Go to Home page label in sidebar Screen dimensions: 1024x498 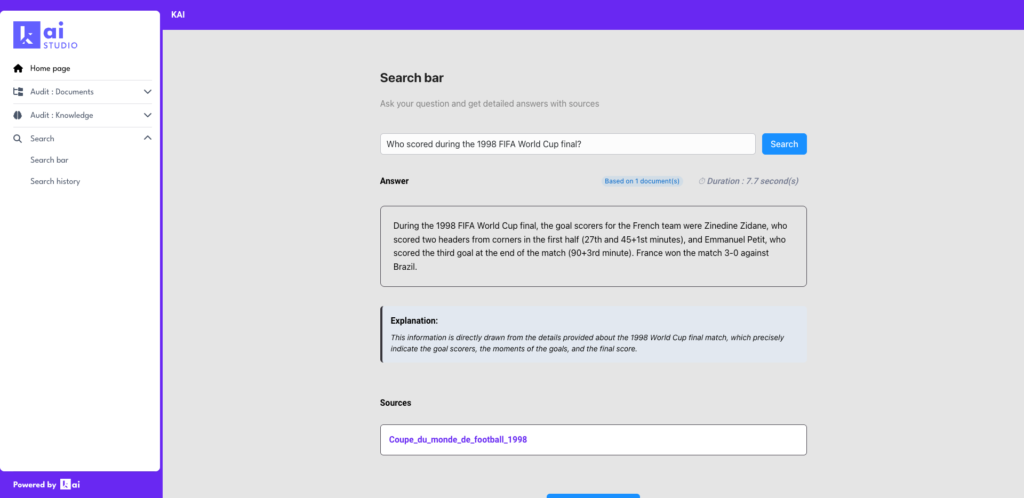point(50,68)
